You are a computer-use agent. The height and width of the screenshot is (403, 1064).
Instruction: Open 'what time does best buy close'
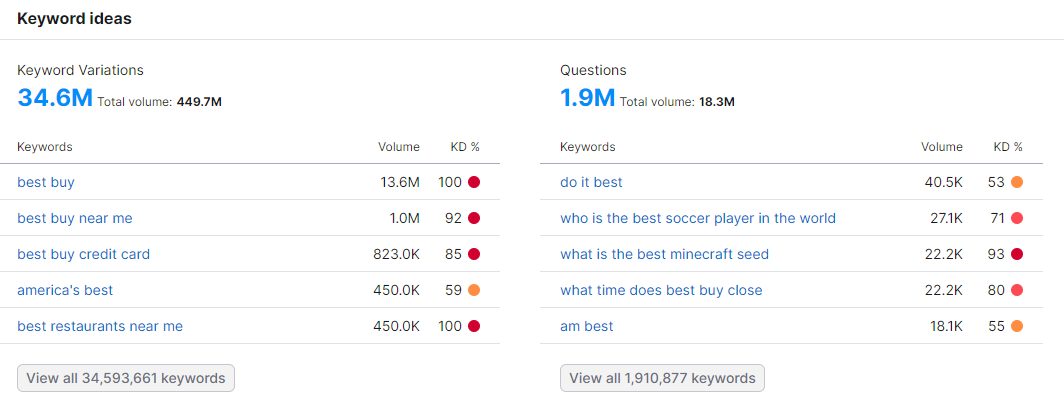[661, 290]
